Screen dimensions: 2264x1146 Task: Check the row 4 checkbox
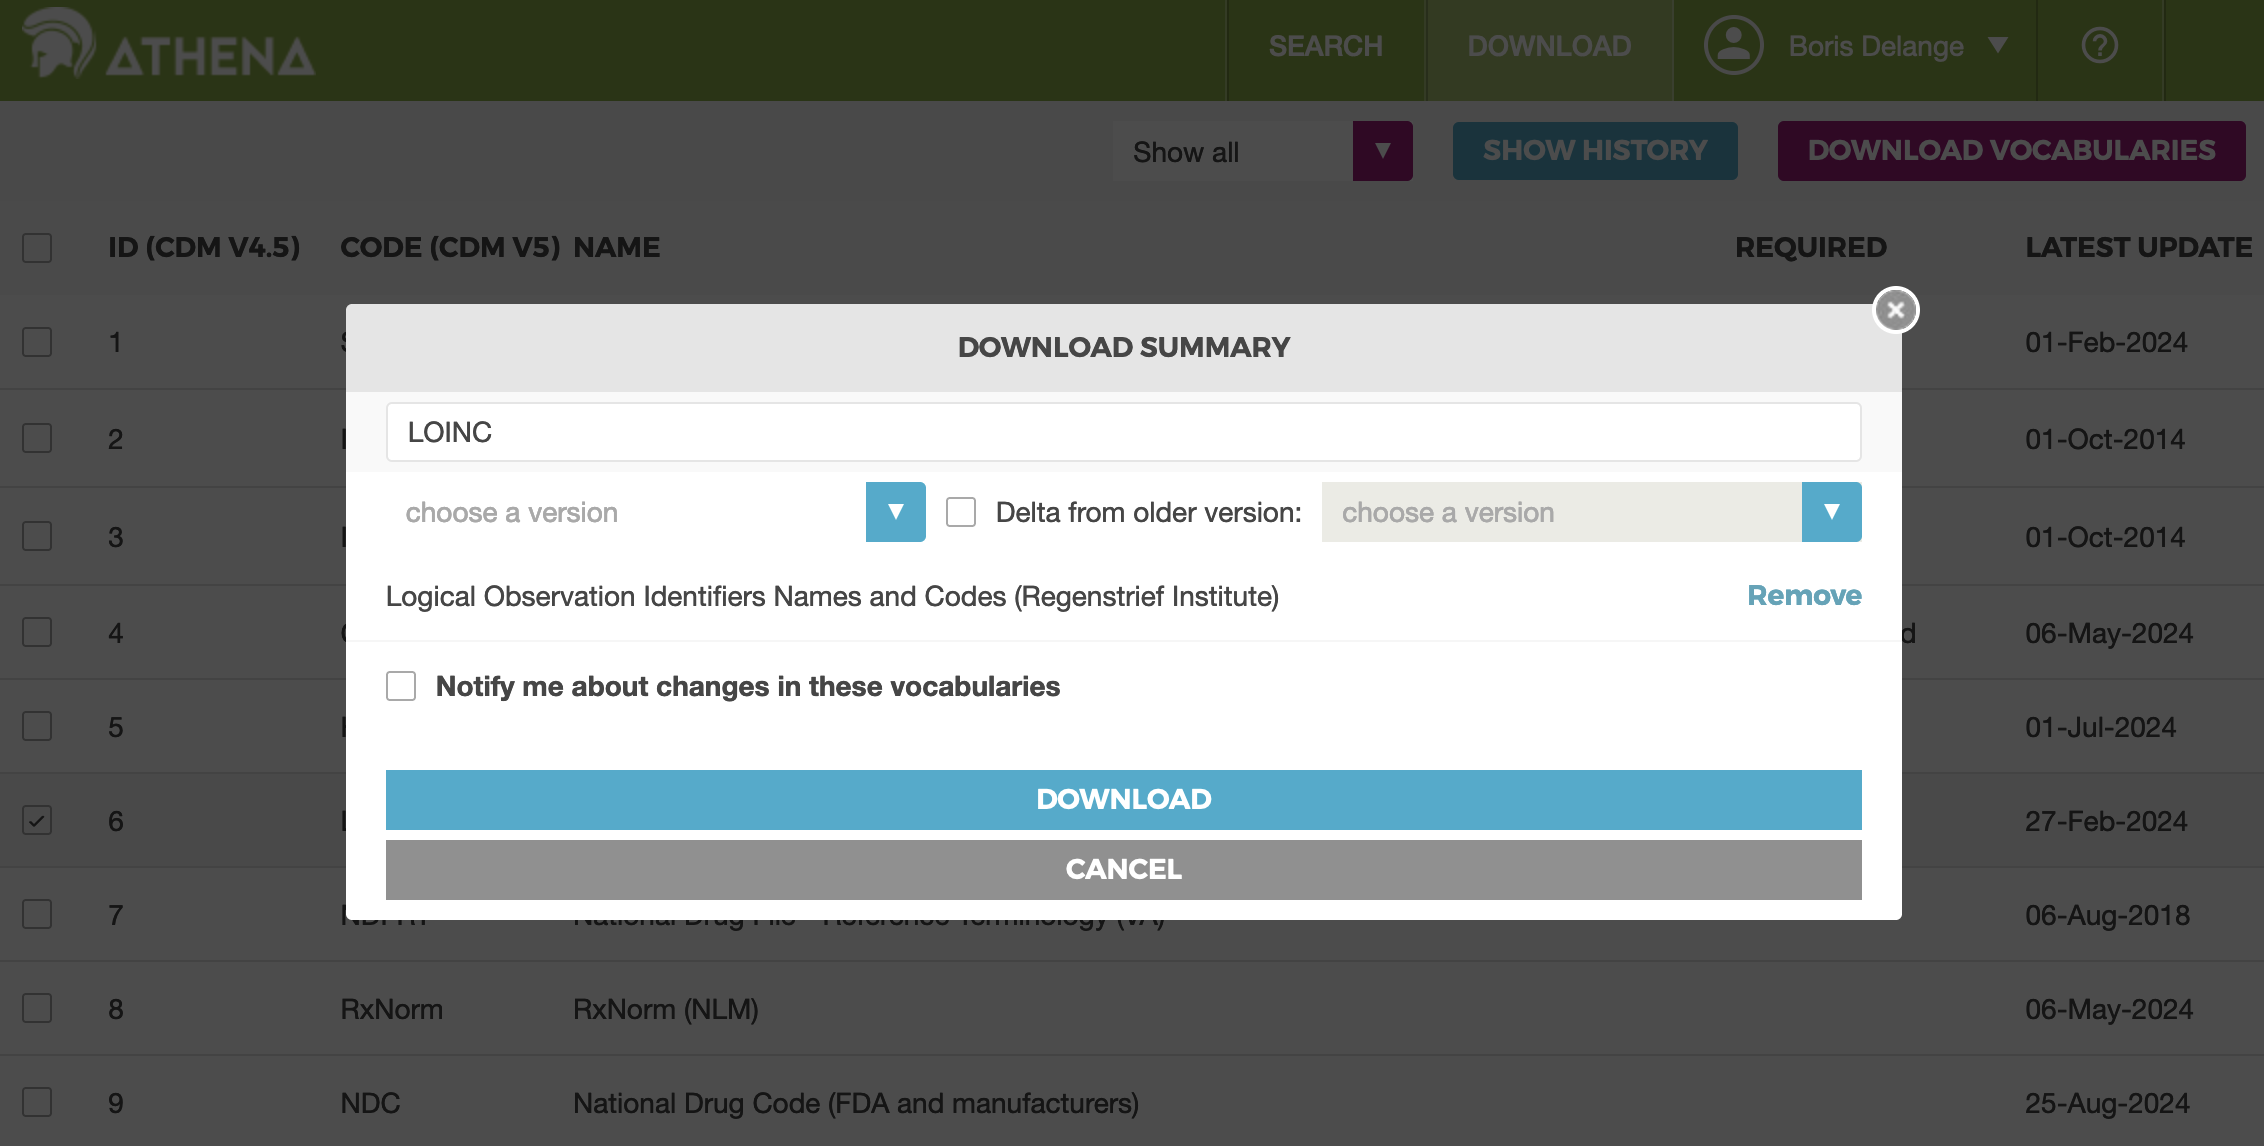[x=37, y=632]
